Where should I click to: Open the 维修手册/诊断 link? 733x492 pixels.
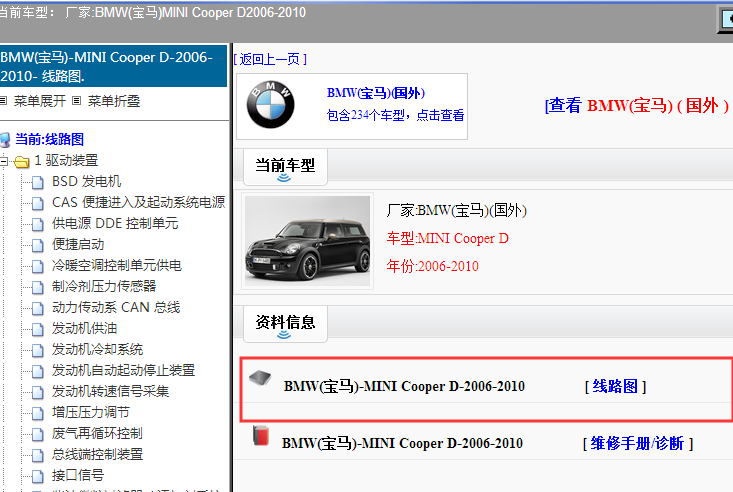pos(638,443)
